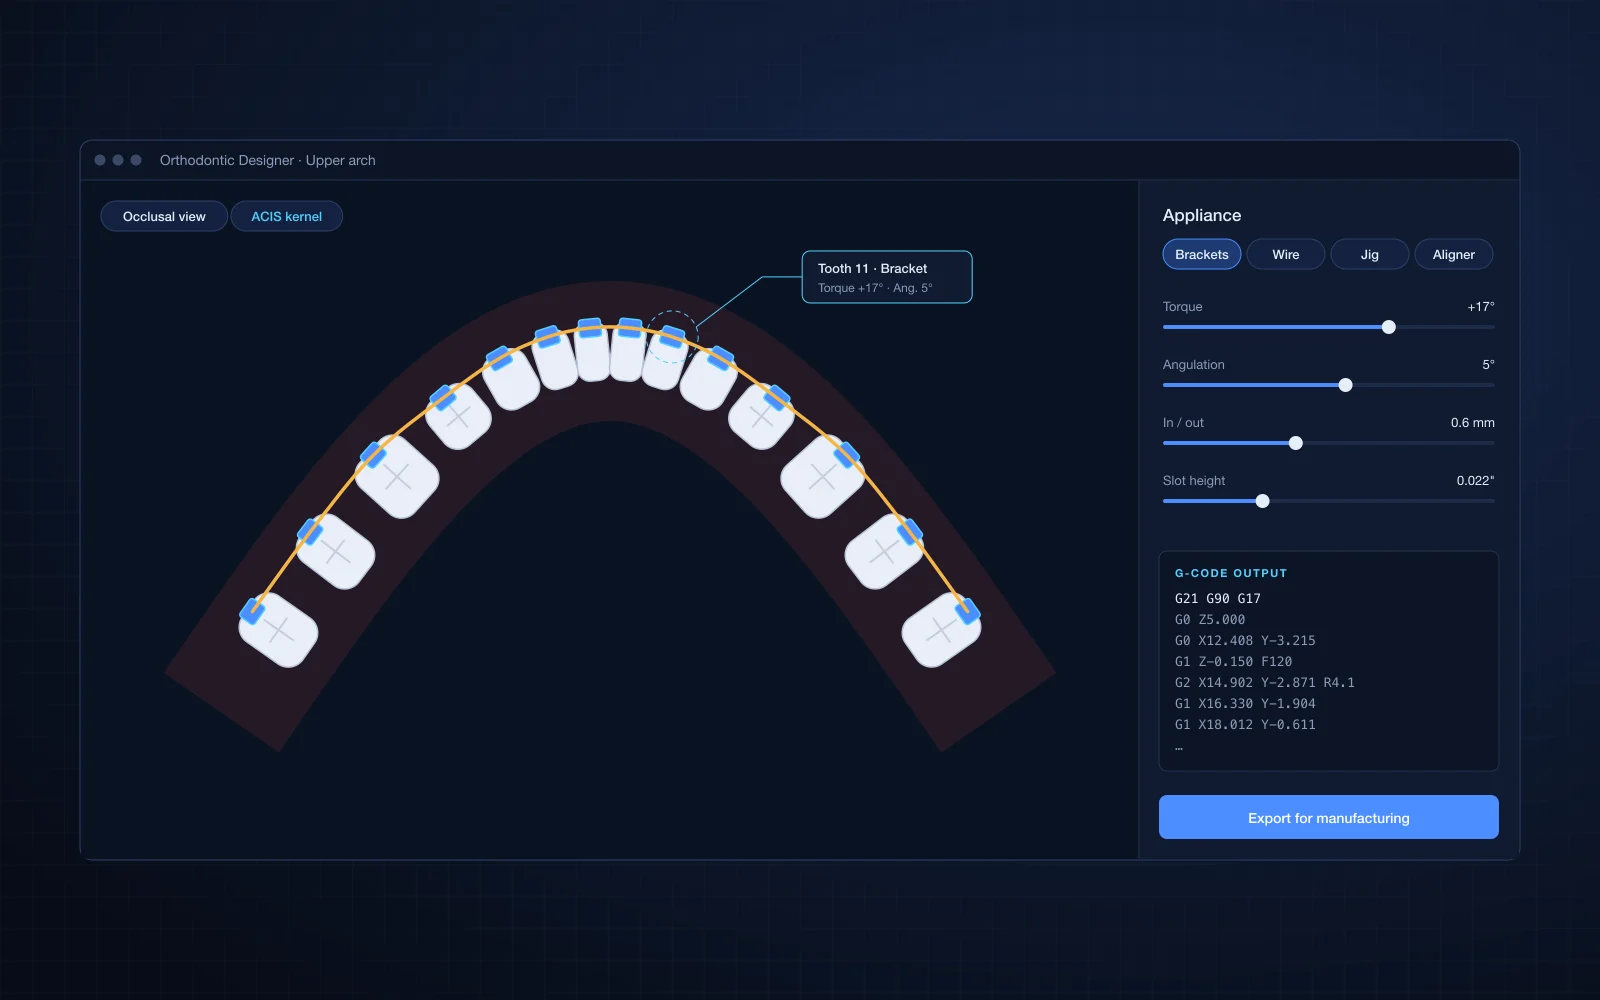Click the line G1 Z-0.150 F120
Viewport: 1600px width, 1000px height.
(1233, 661)
